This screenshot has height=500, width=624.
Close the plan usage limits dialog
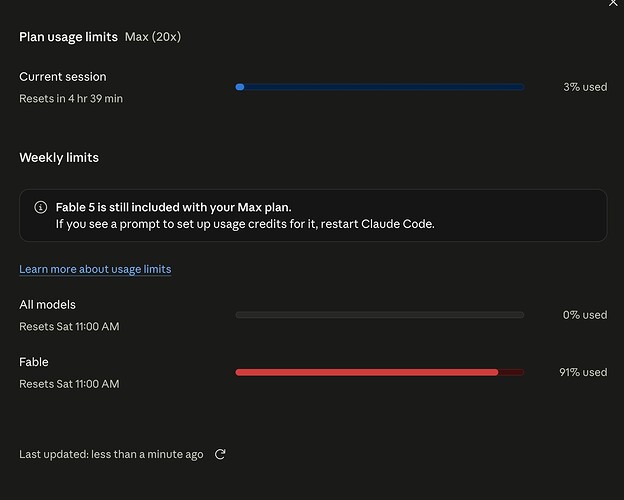point(613,3)
